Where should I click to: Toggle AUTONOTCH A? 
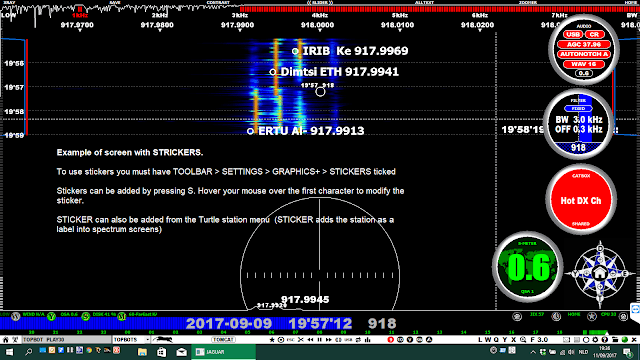[584, 54]
